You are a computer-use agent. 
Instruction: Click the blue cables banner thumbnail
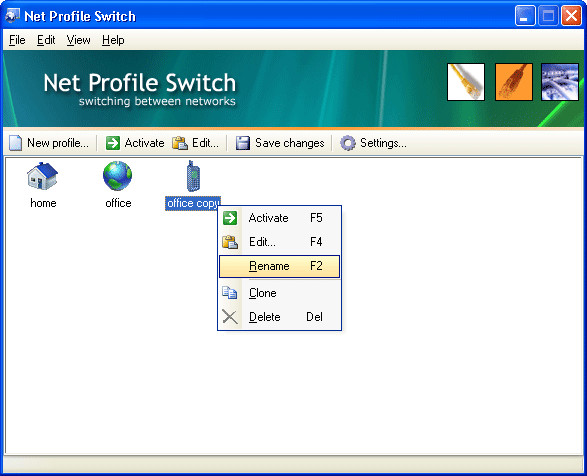[560, 82]
